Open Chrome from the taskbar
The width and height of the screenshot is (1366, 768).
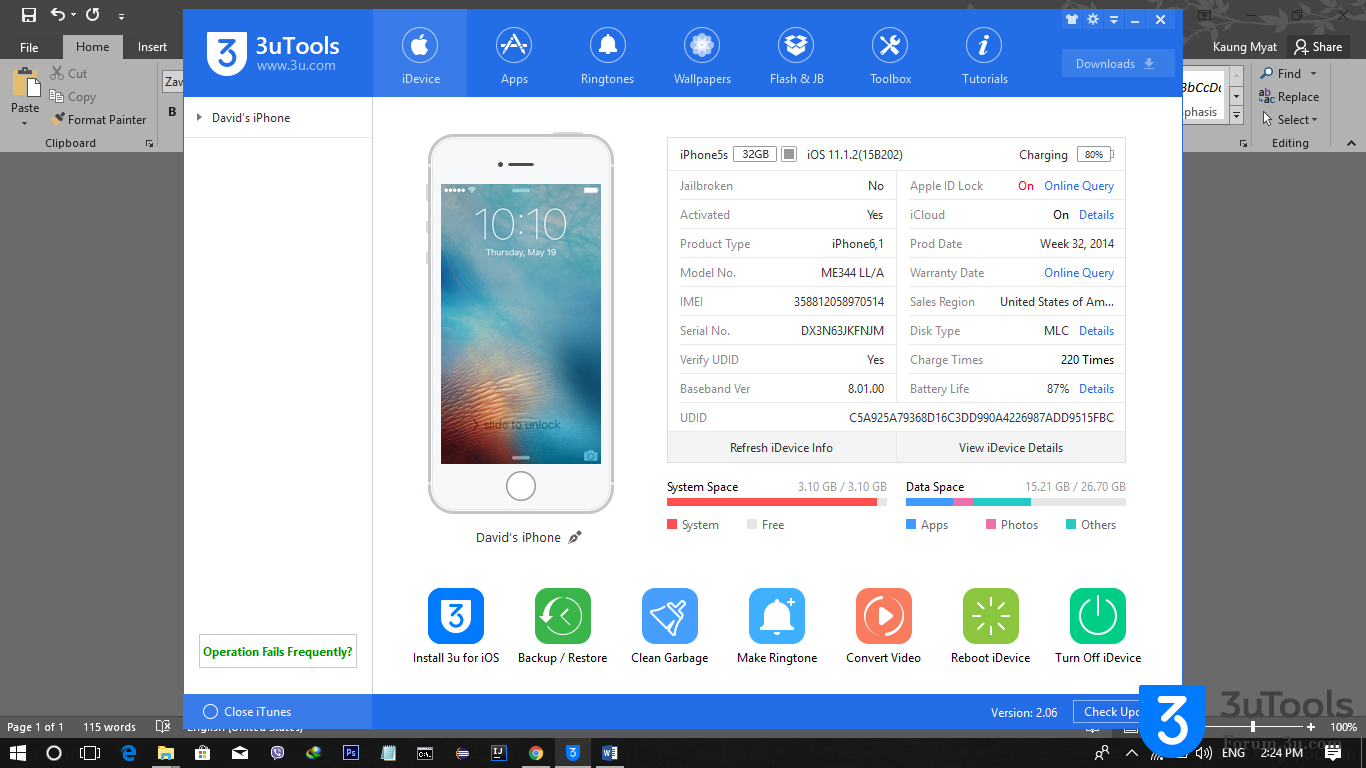coord(536,753)
